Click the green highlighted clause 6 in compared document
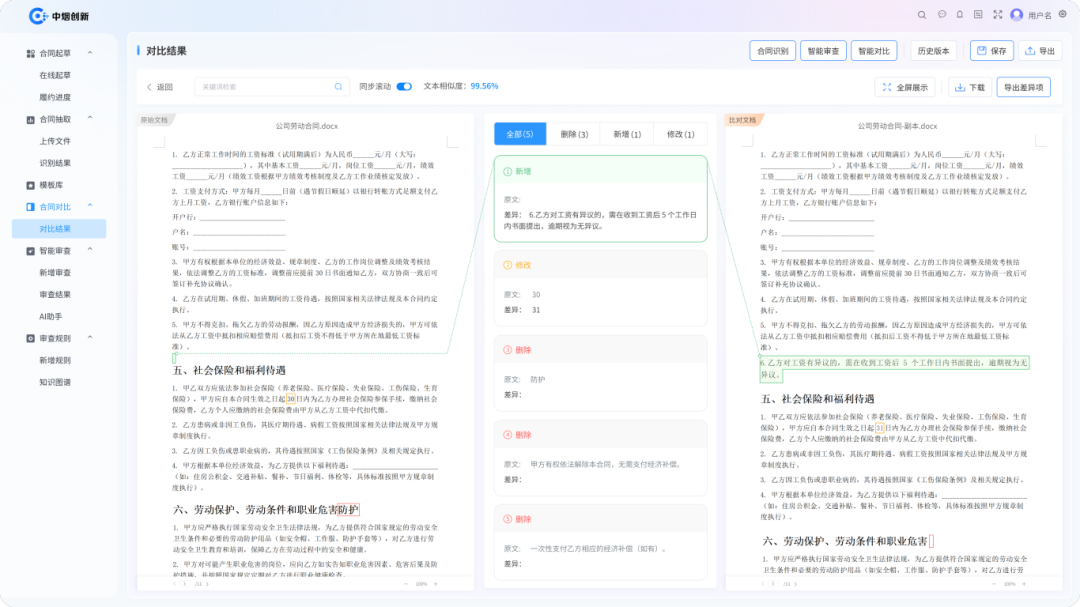1080x607 pixels. tap(894, 369)
